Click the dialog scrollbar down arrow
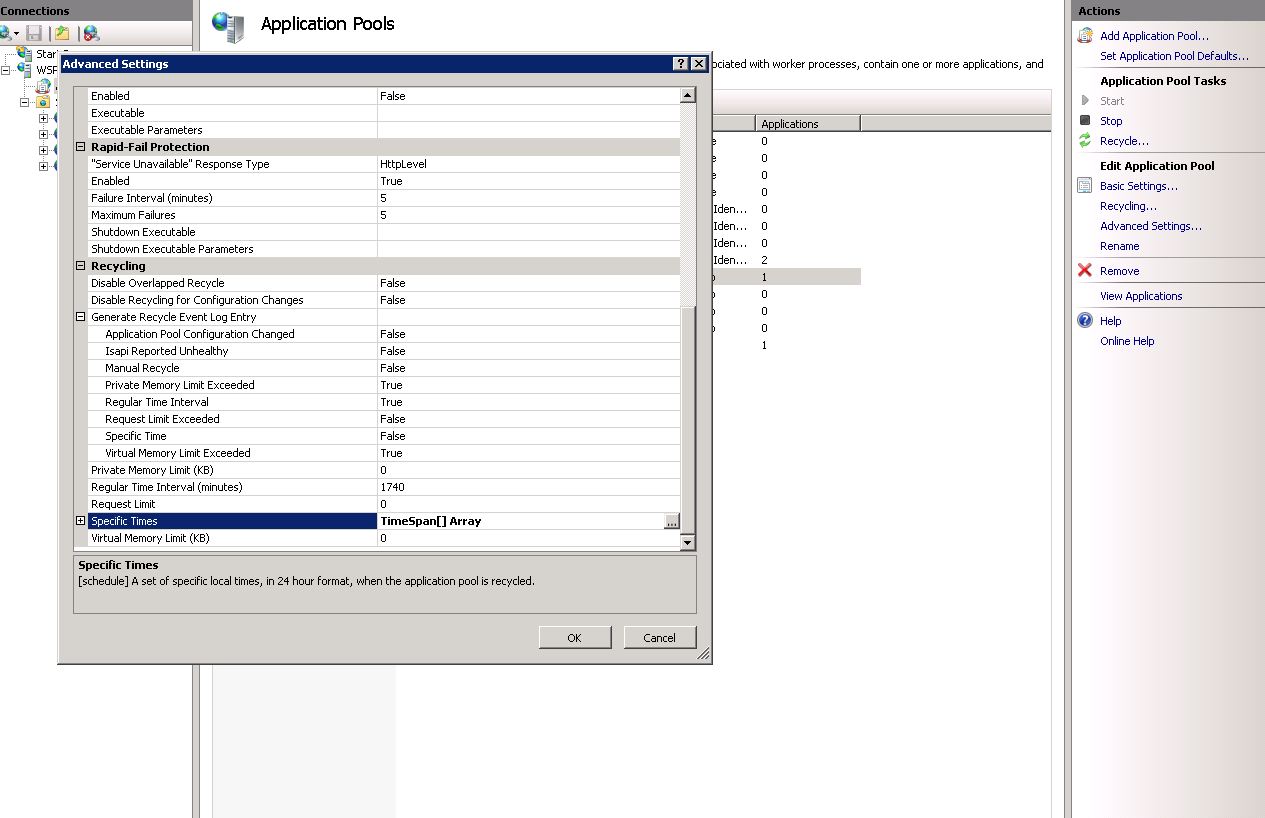This screenshot has width=1265, height=818. [x=685, y=541]
